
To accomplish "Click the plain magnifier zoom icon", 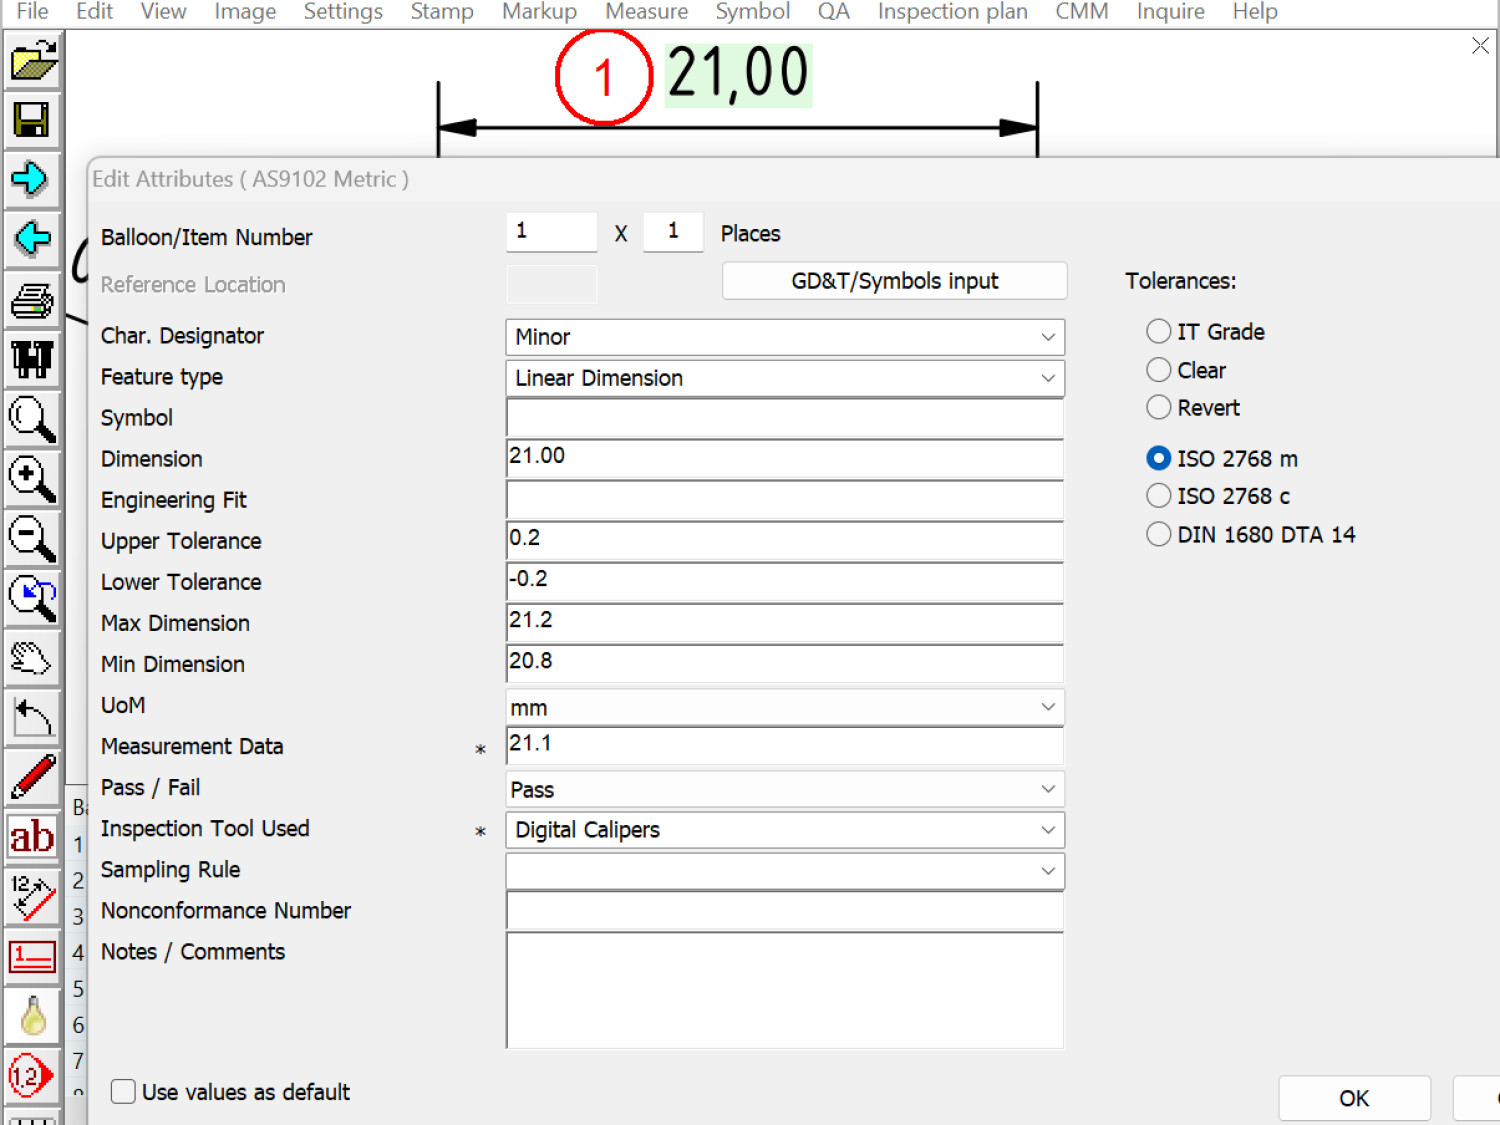I will tap(32, 419).
